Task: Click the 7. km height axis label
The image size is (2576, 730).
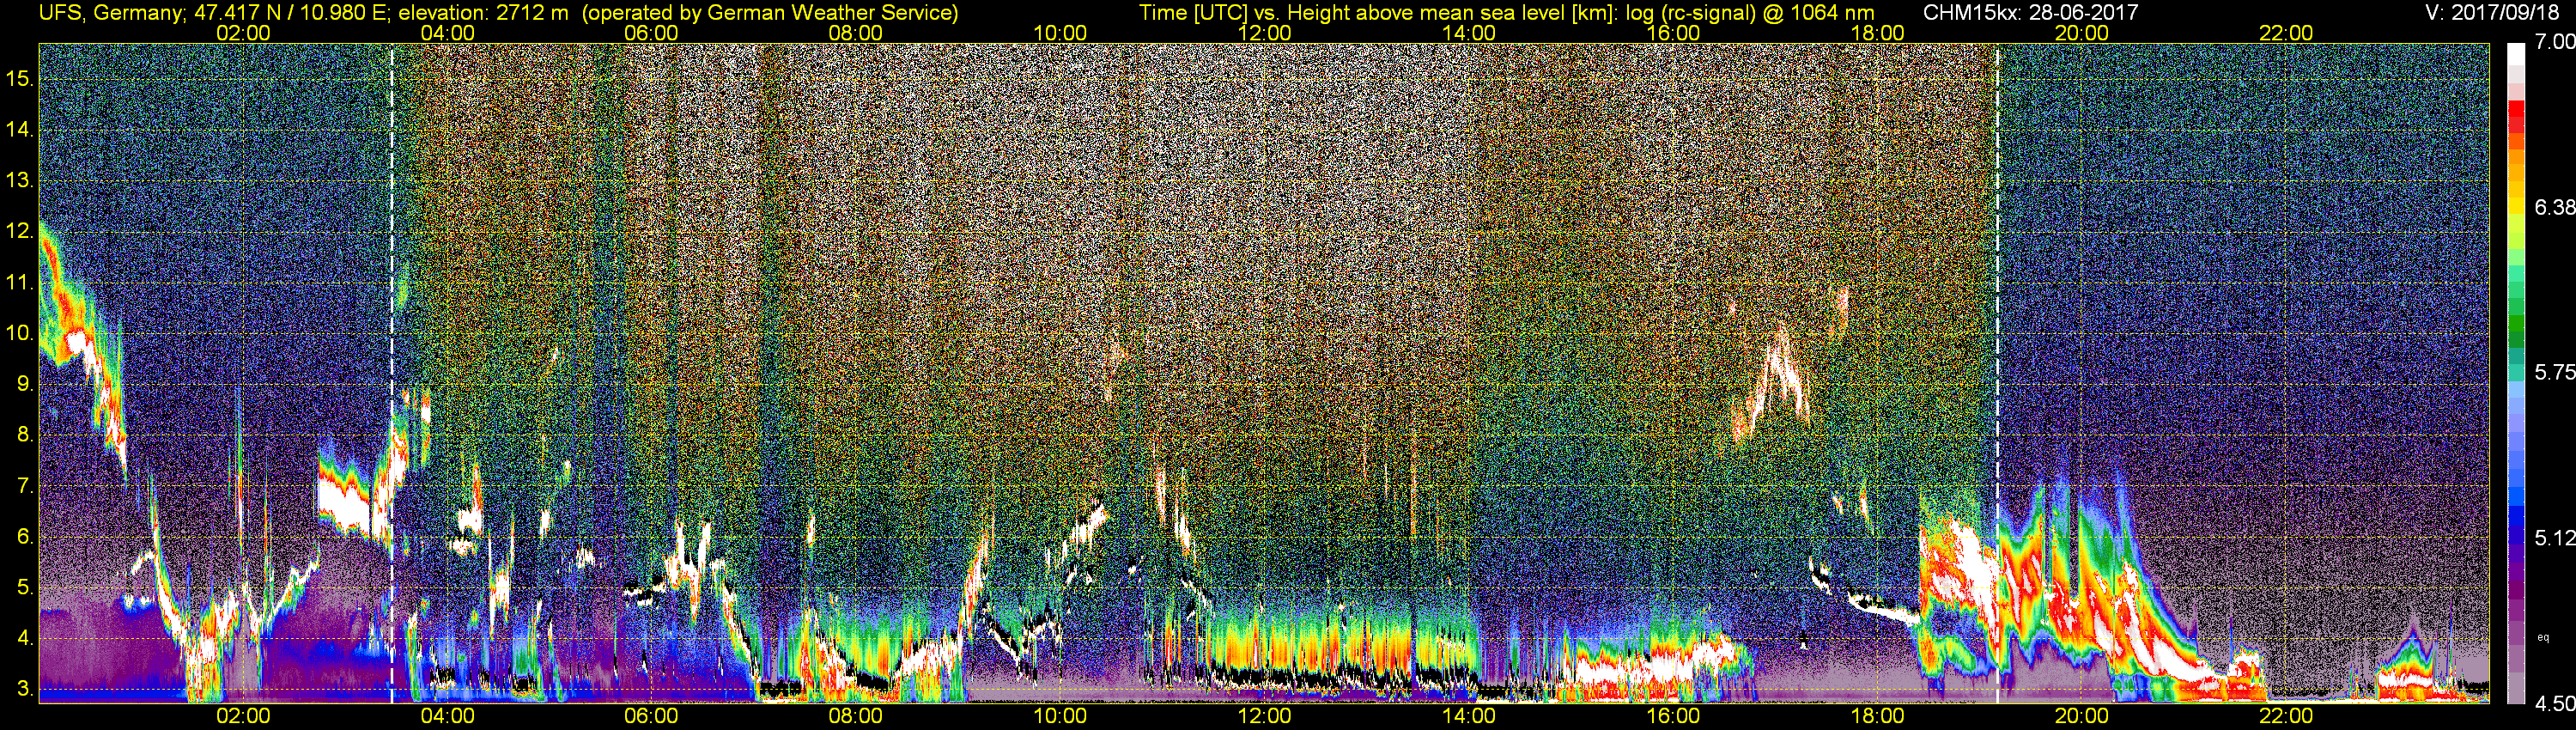Action: pos(25,486)
